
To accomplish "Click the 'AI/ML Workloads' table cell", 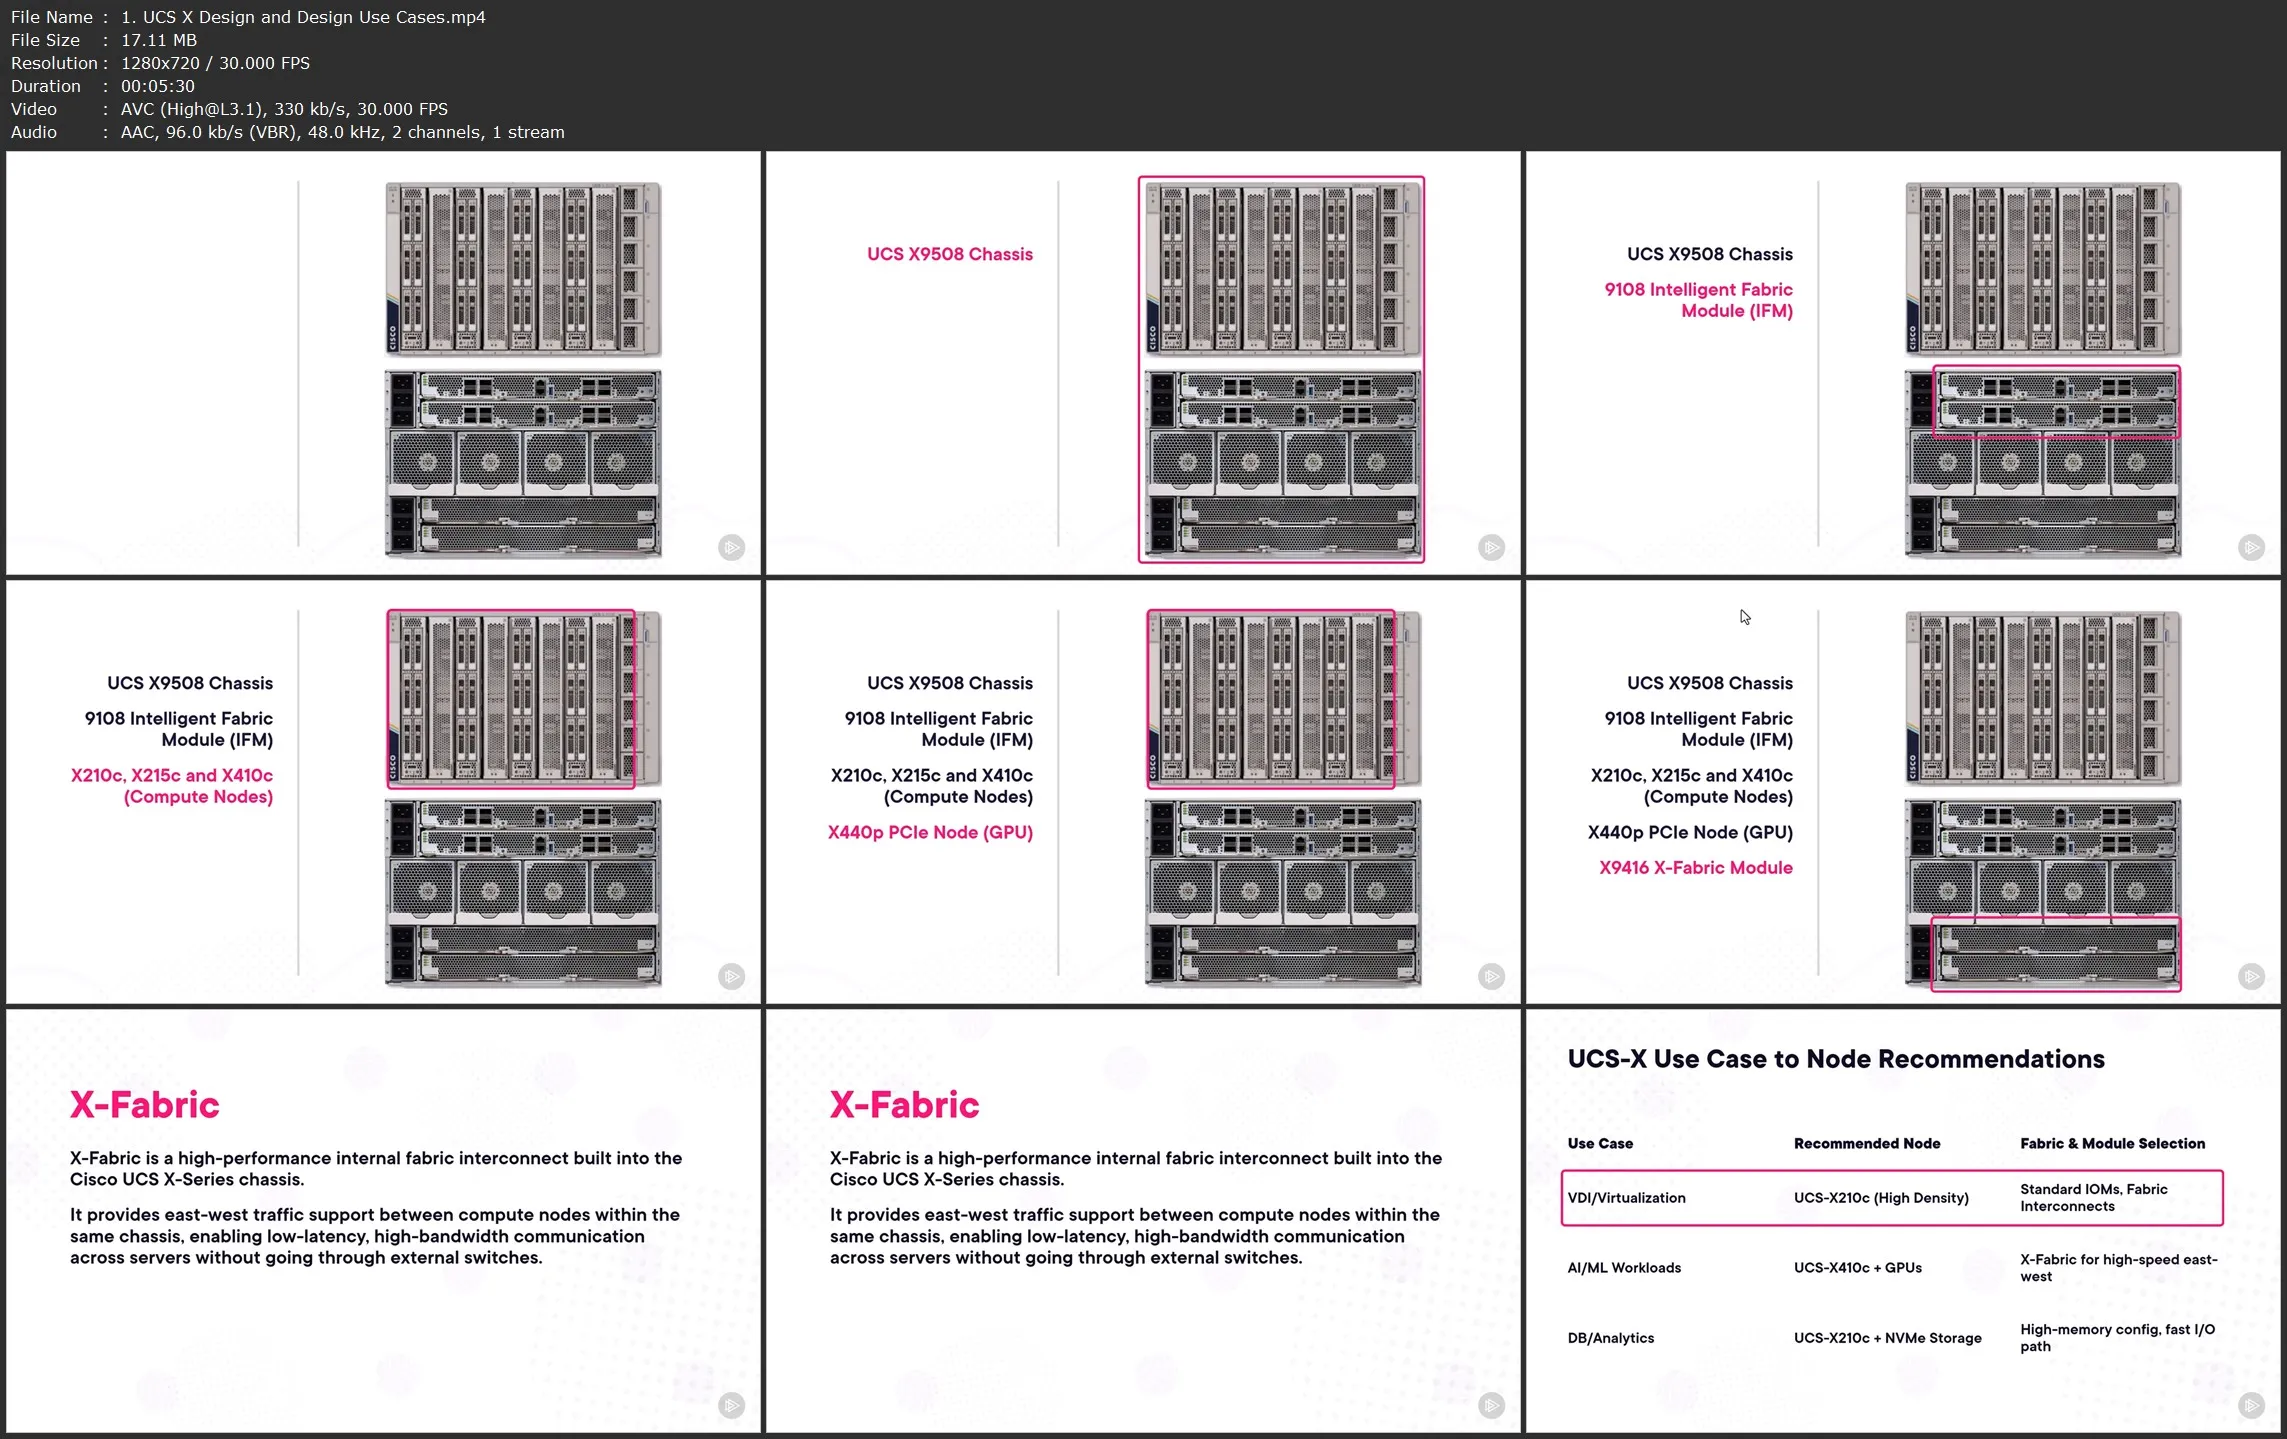I will 1624,1268.
